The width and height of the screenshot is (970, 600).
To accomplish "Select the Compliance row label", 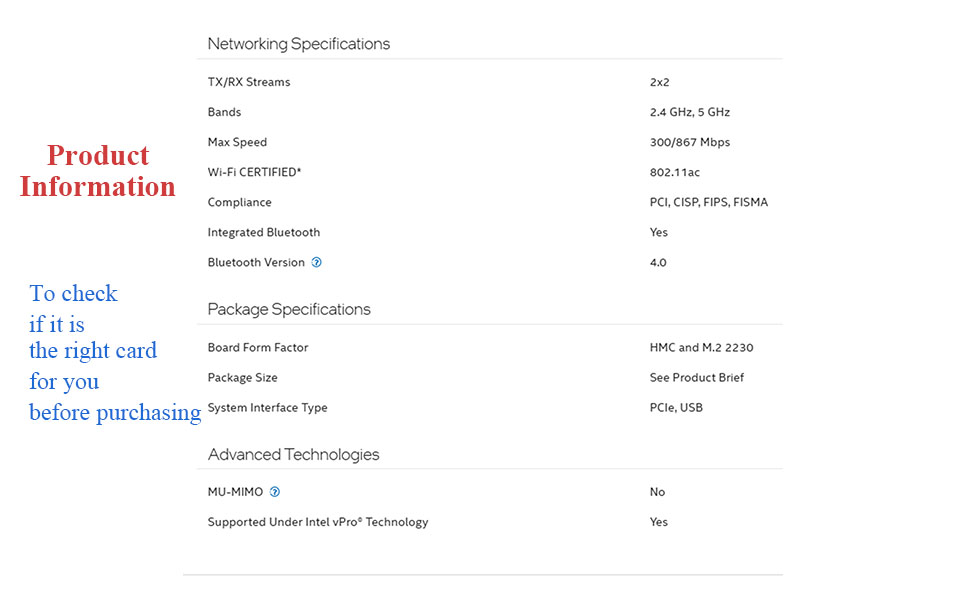I will pyautogui.click(x=239, y=202).
